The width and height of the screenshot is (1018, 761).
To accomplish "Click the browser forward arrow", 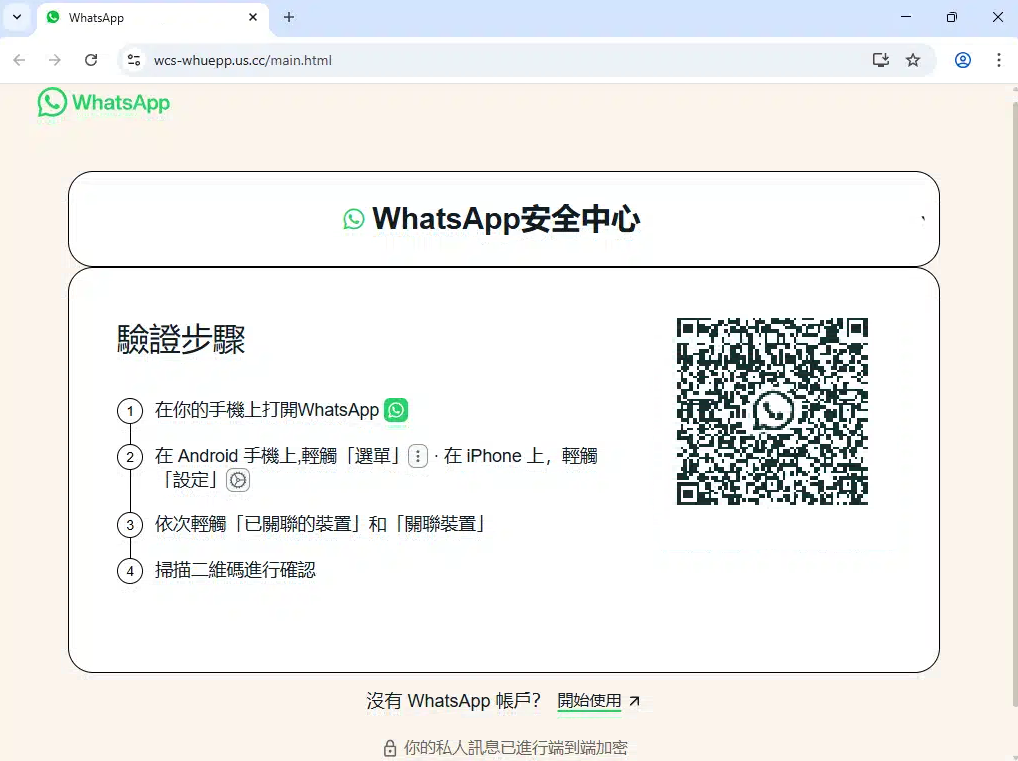I will tap(55, 60).
